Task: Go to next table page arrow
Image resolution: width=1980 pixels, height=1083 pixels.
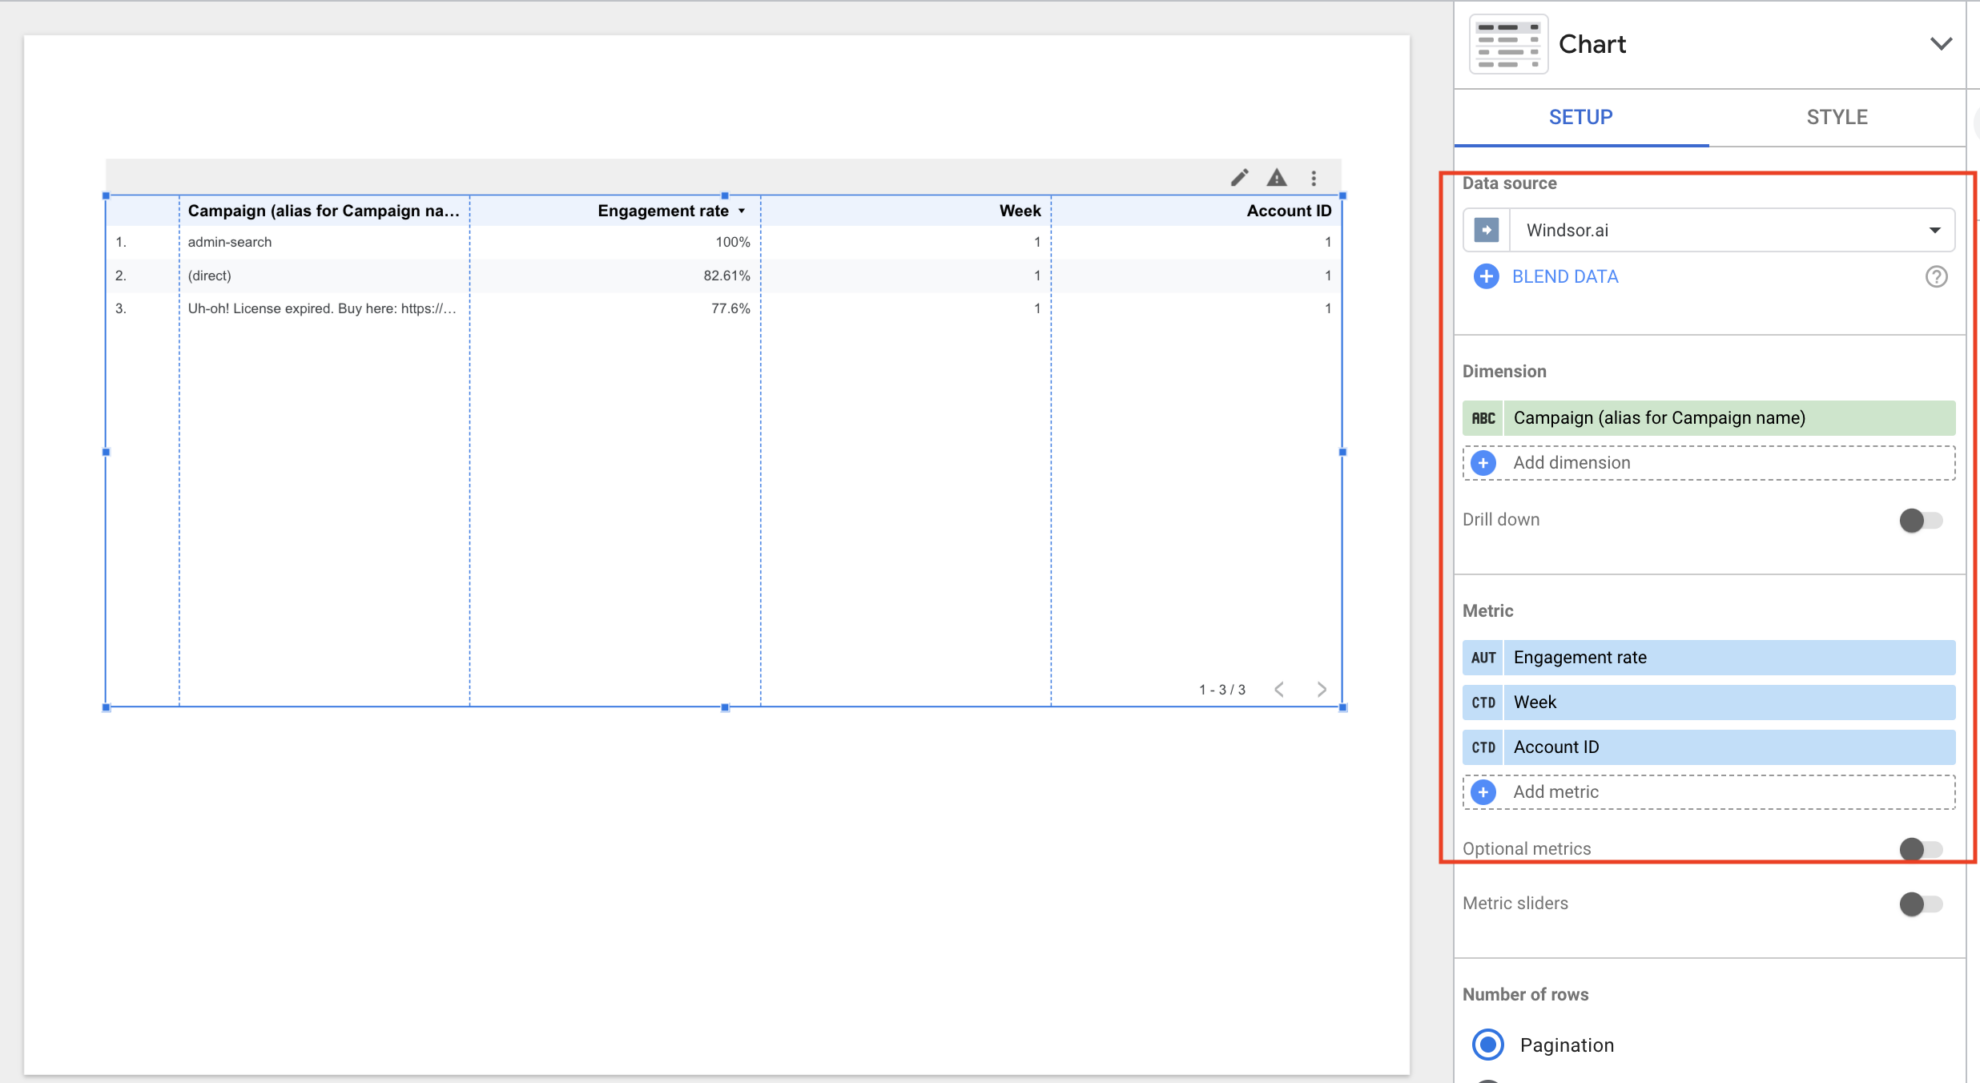Action: tap(1322, 689)
